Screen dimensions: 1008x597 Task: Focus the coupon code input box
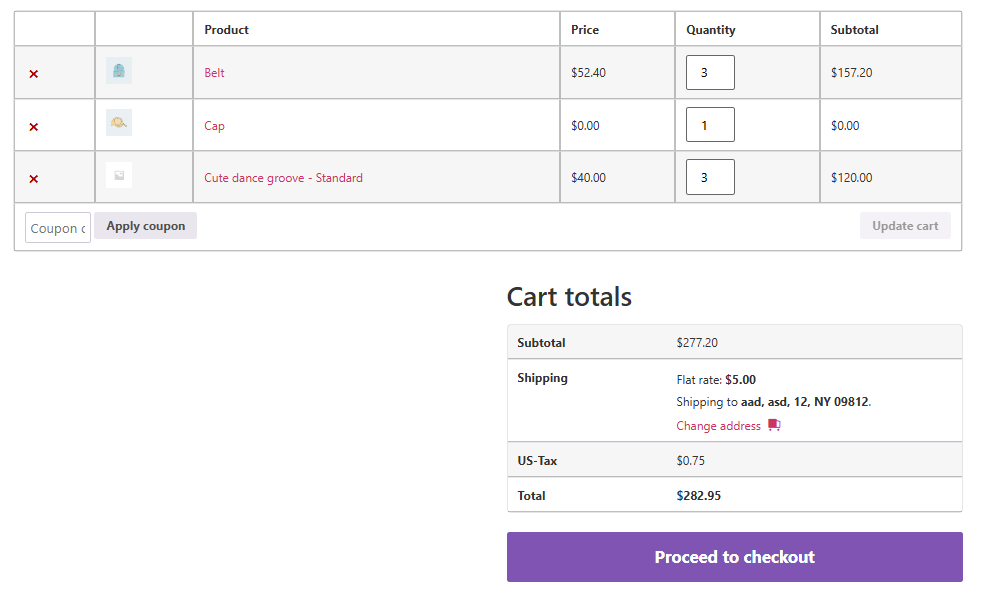pos(58,228)
